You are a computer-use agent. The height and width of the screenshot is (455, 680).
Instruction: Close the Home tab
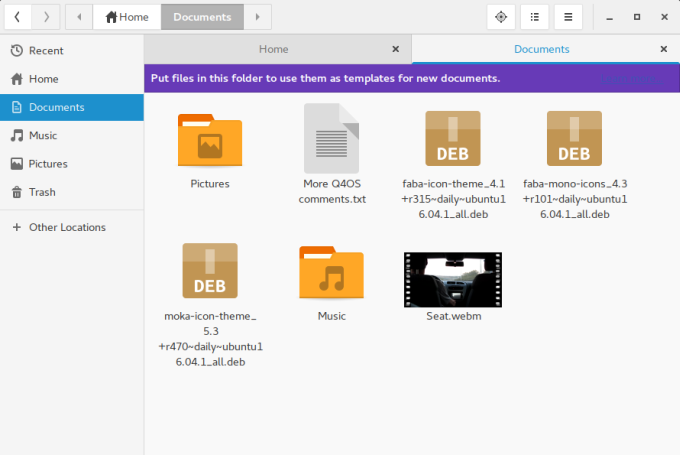pos(396,49)
